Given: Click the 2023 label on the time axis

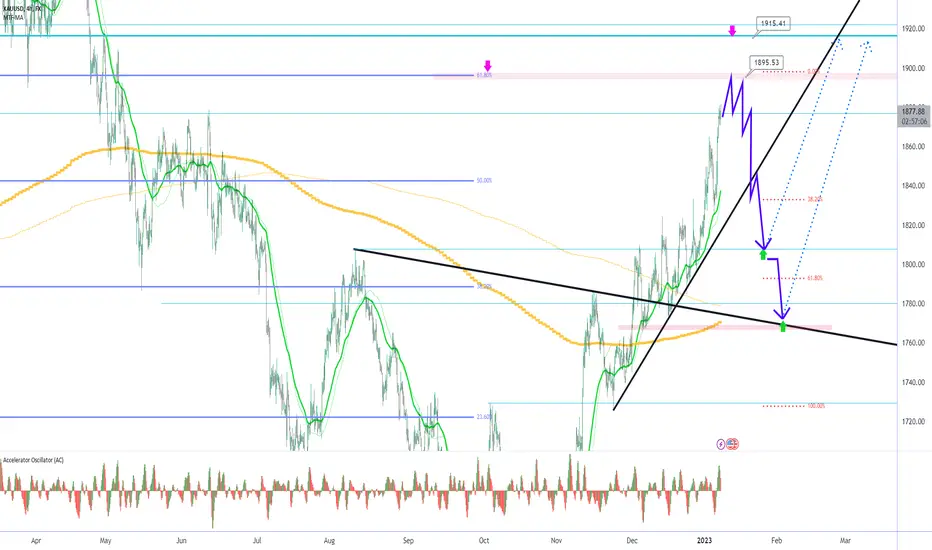Looking at the screenshot, I should coord(704,541).
